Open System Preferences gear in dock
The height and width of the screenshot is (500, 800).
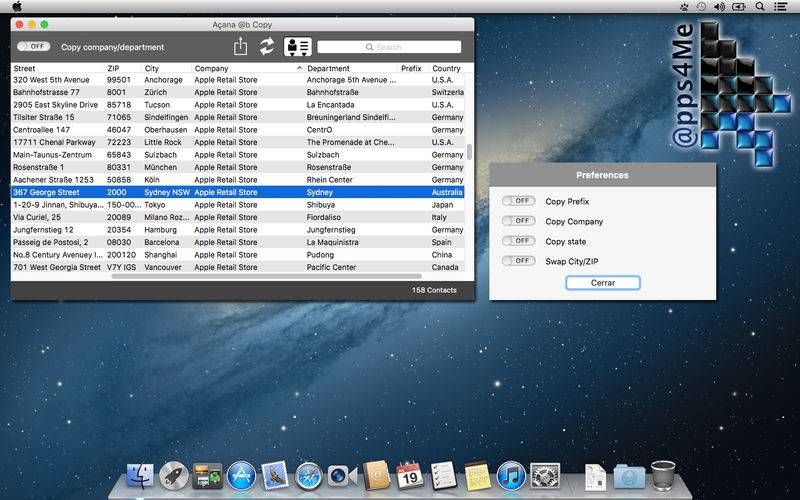[x=545, y=477]
